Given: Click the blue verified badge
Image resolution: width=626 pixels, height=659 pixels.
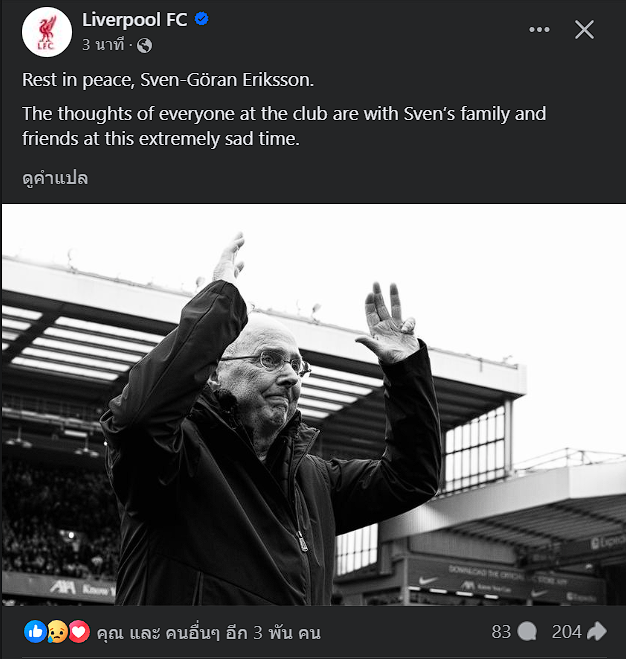Looking at the screenshot, I should click(202, 19).
